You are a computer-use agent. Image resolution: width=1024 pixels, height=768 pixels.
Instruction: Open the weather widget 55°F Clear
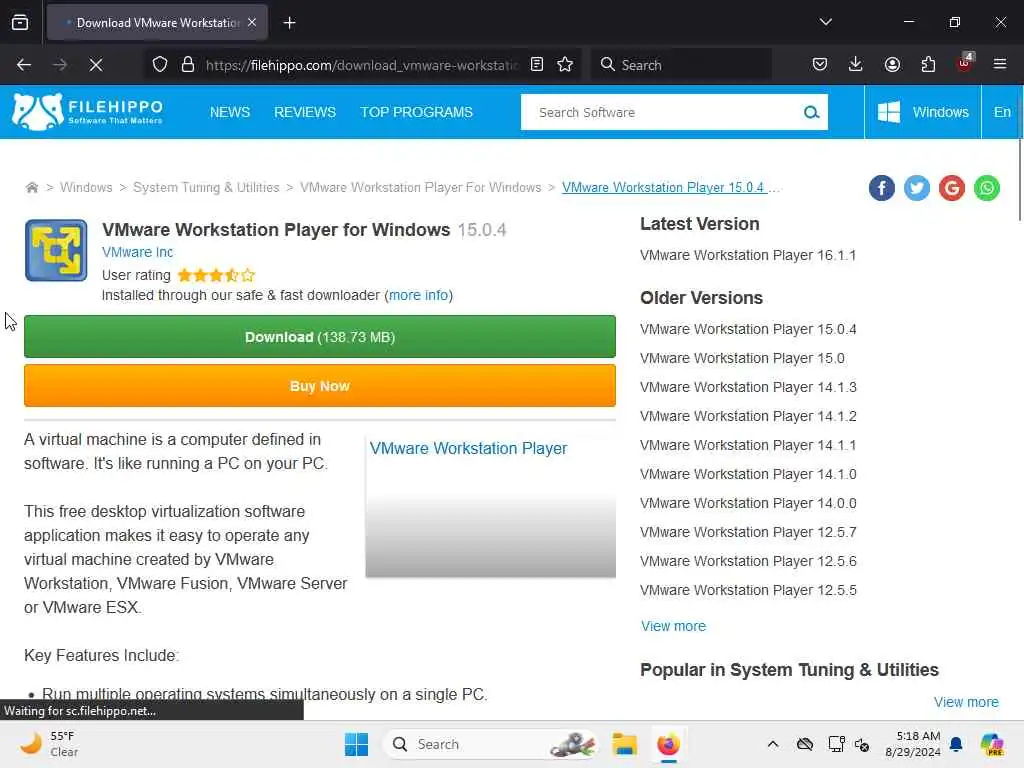coord(49,744)
